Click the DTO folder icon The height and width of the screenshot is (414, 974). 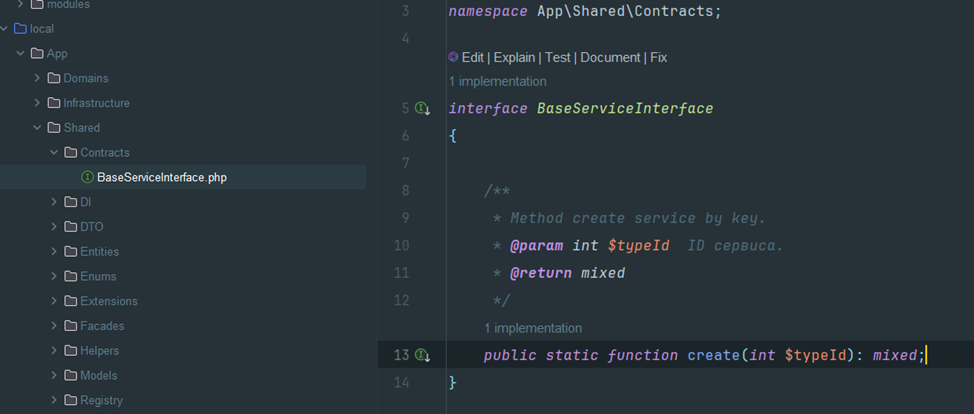pyautogui.click(x=71, y=227)
